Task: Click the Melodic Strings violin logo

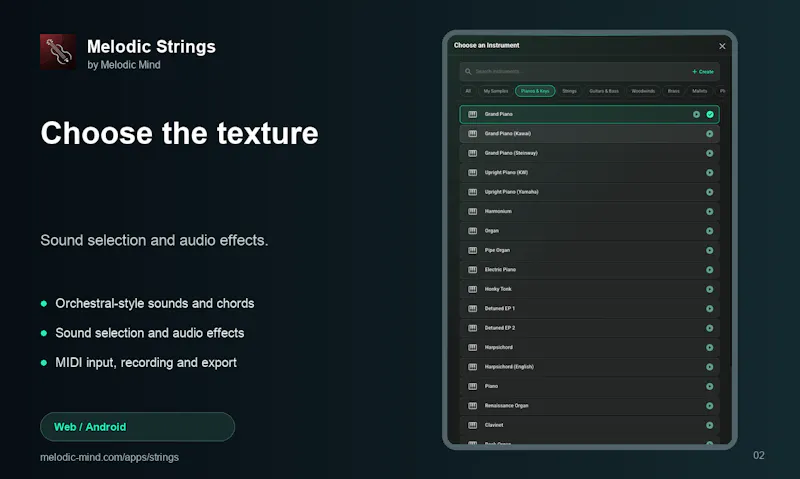Action: (x=58, y=52)
